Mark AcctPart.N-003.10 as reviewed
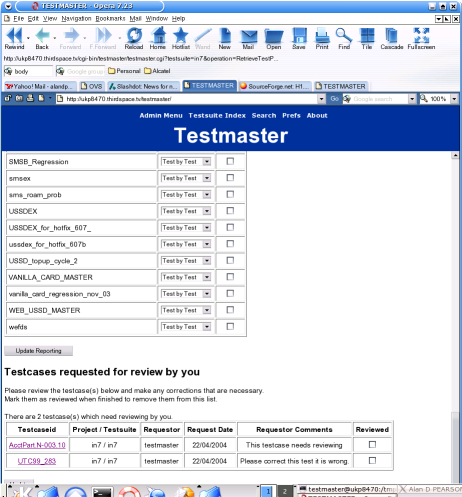The width and height of the screenshot is (462, 497). coord(372,444)
